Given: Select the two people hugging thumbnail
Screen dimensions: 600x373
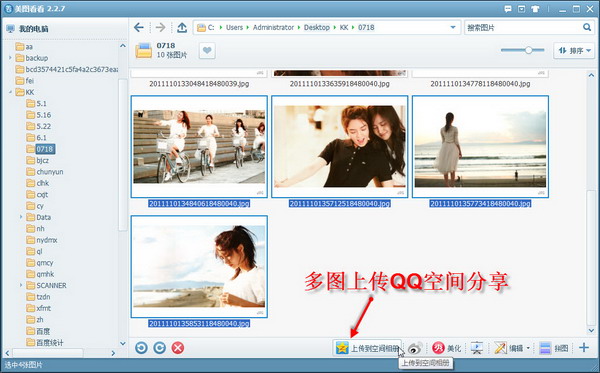Looking at the screenshot, I should (x=340, y=147).
